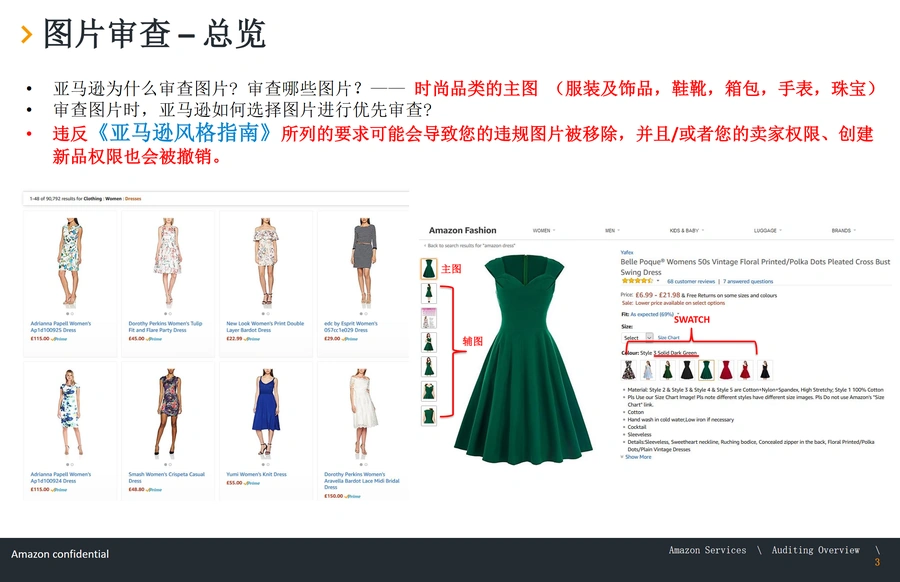Choose the last black dress swatch
The image size is (900, 582).
pos(765,370)
